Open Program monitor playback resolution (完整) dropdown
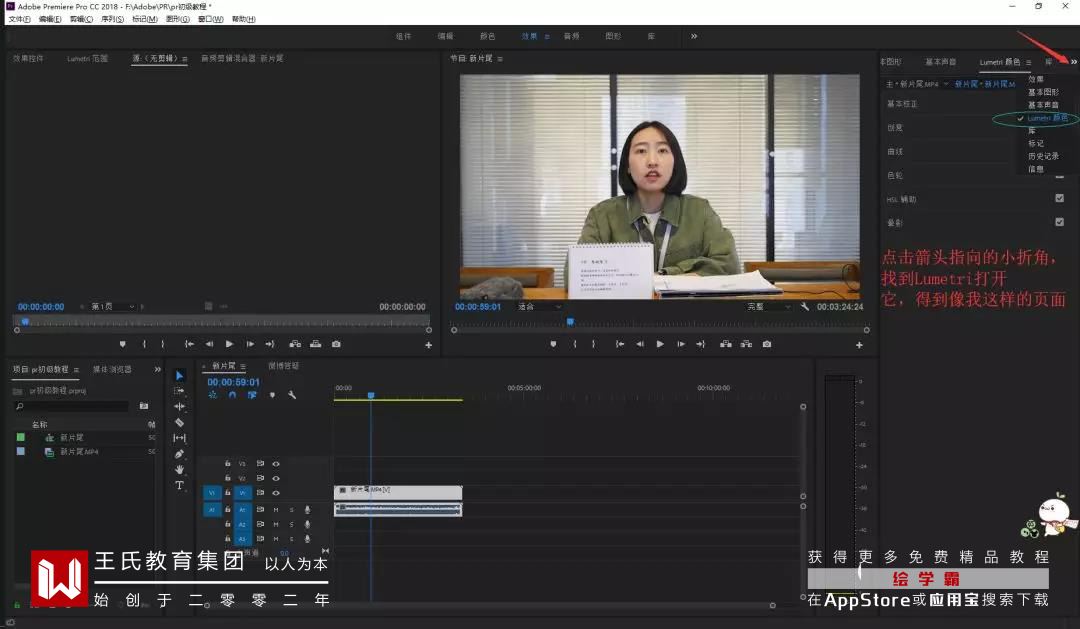This screenshot has height=629, width=1080. [769, 307]
